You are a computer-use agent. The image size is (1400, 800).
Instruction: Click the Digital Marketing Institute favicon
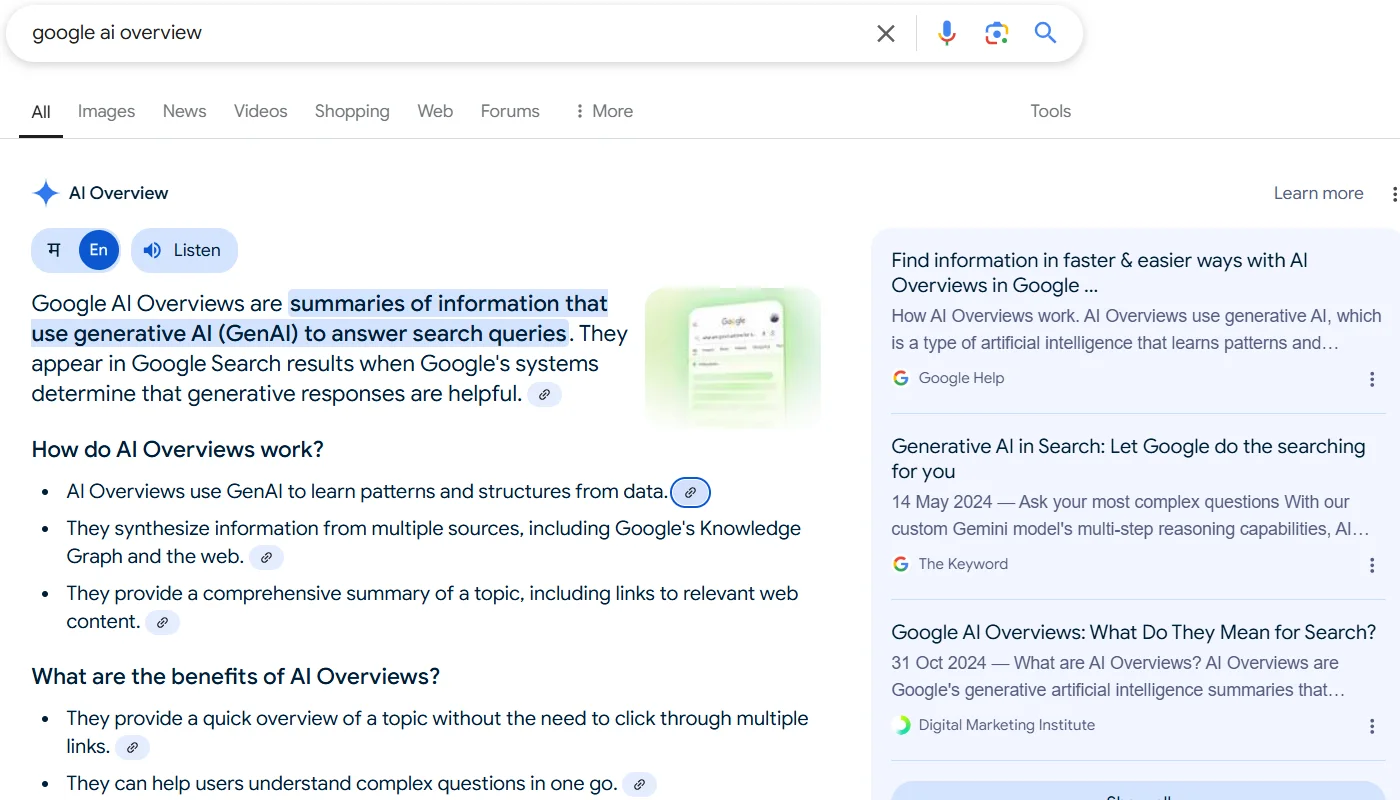click(901, 725)
